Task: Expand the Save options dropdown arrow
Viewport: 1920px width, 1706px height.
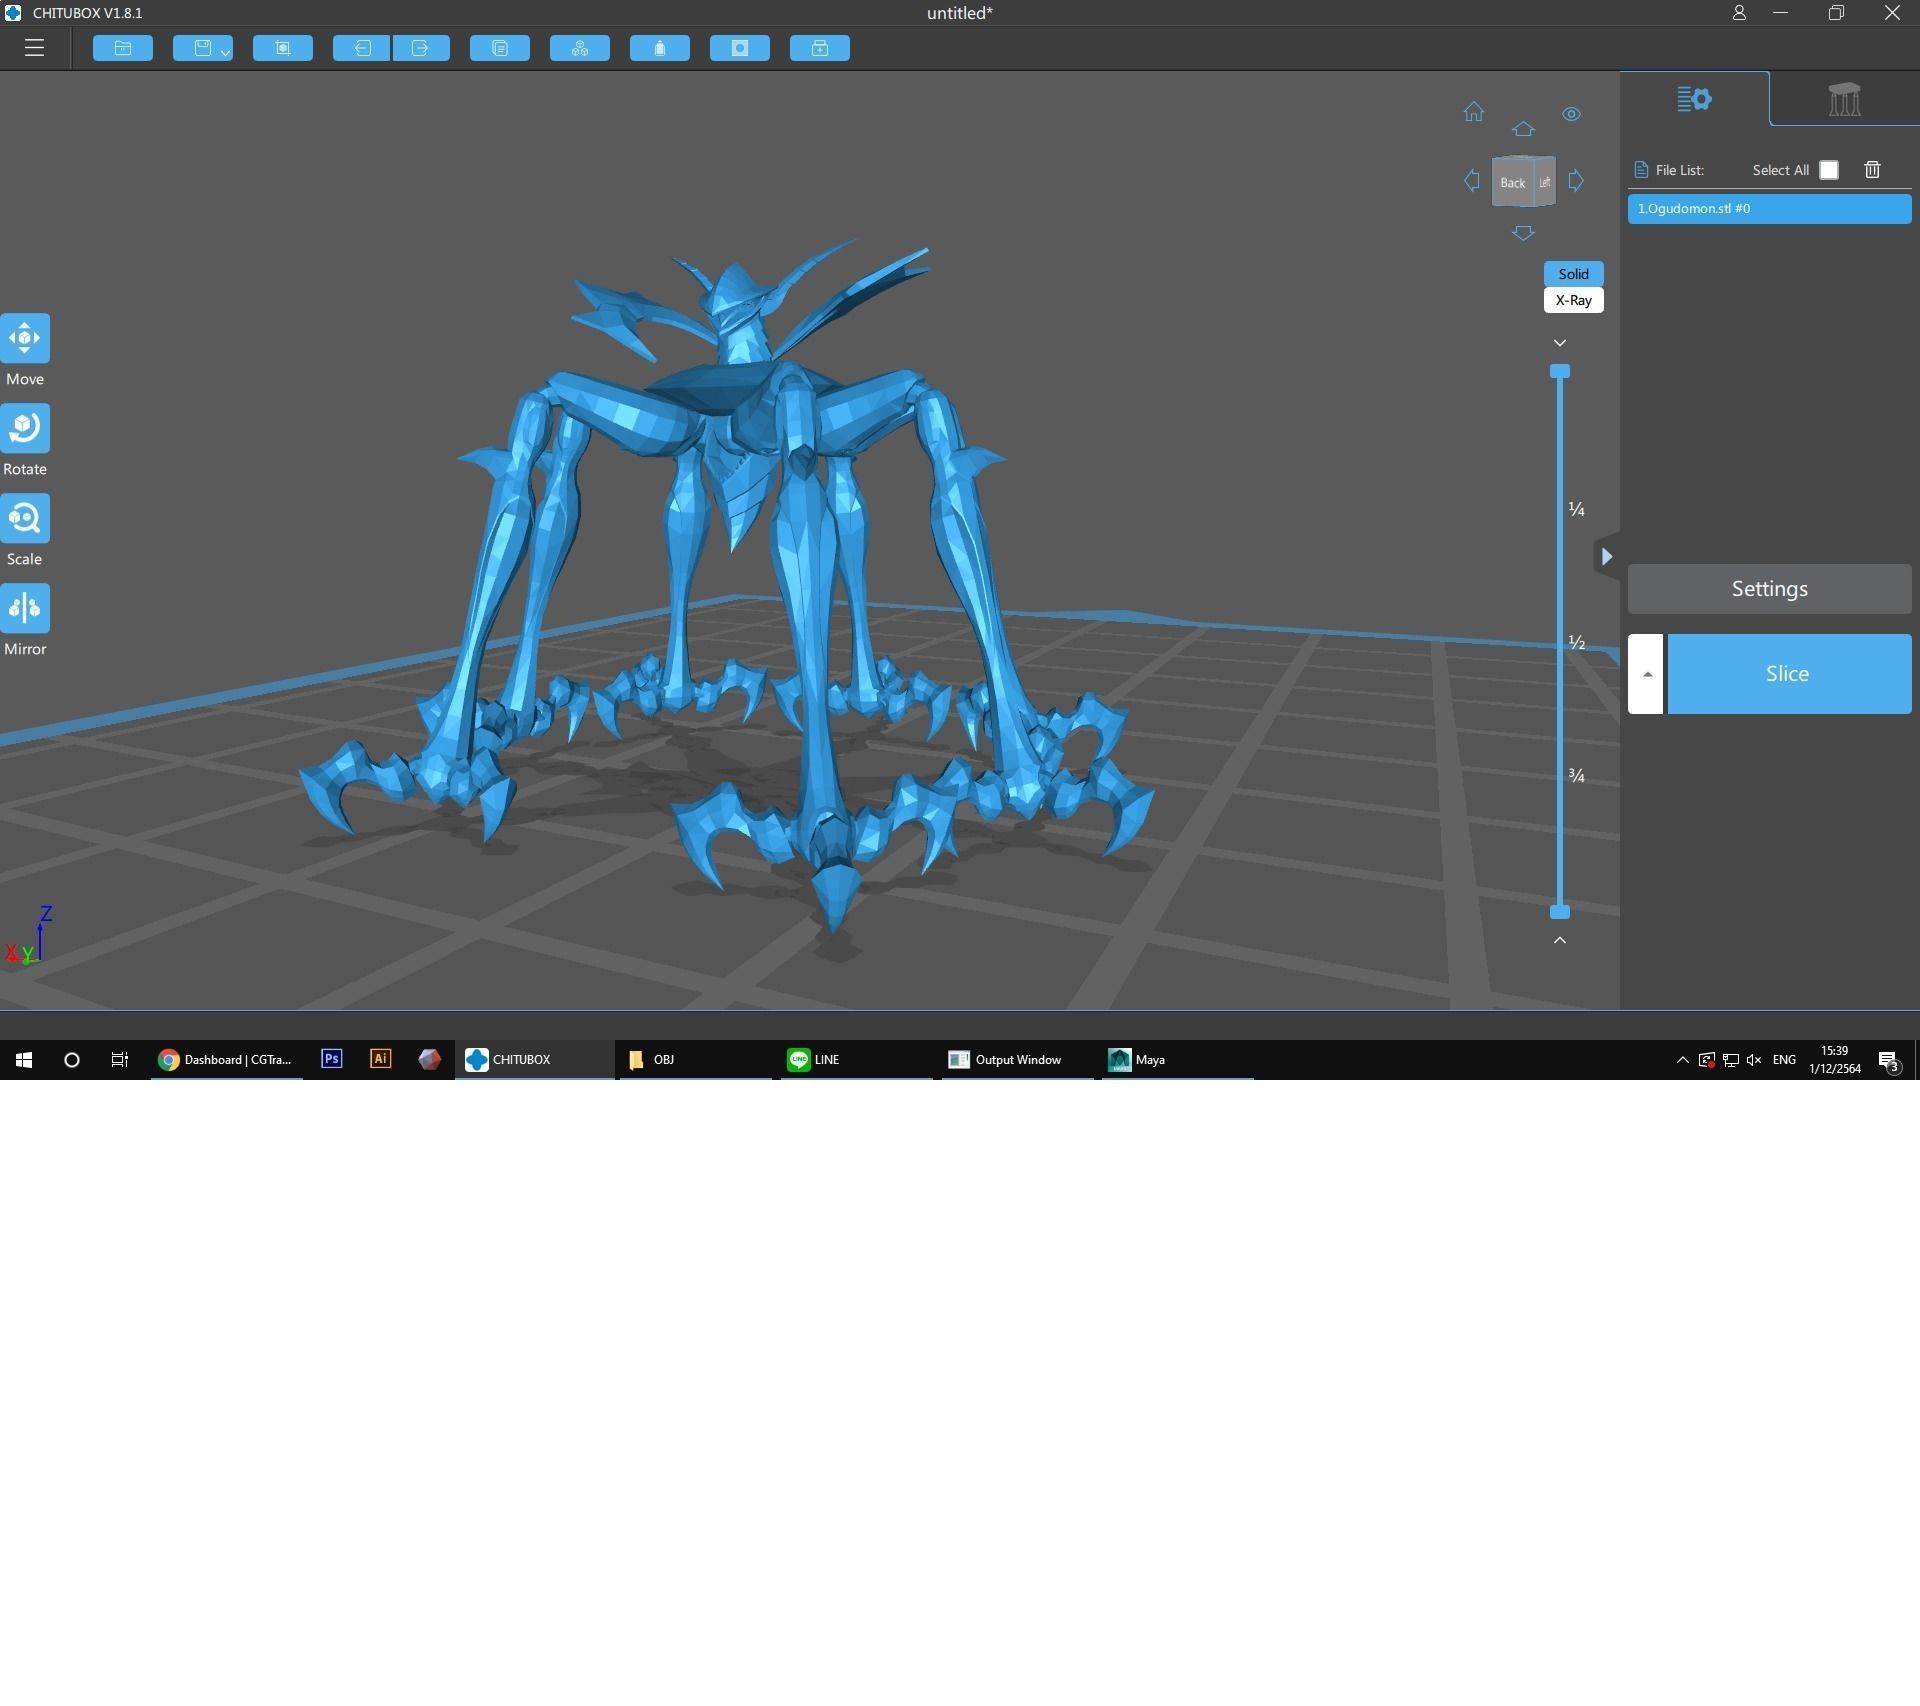Action: point(226,52)
